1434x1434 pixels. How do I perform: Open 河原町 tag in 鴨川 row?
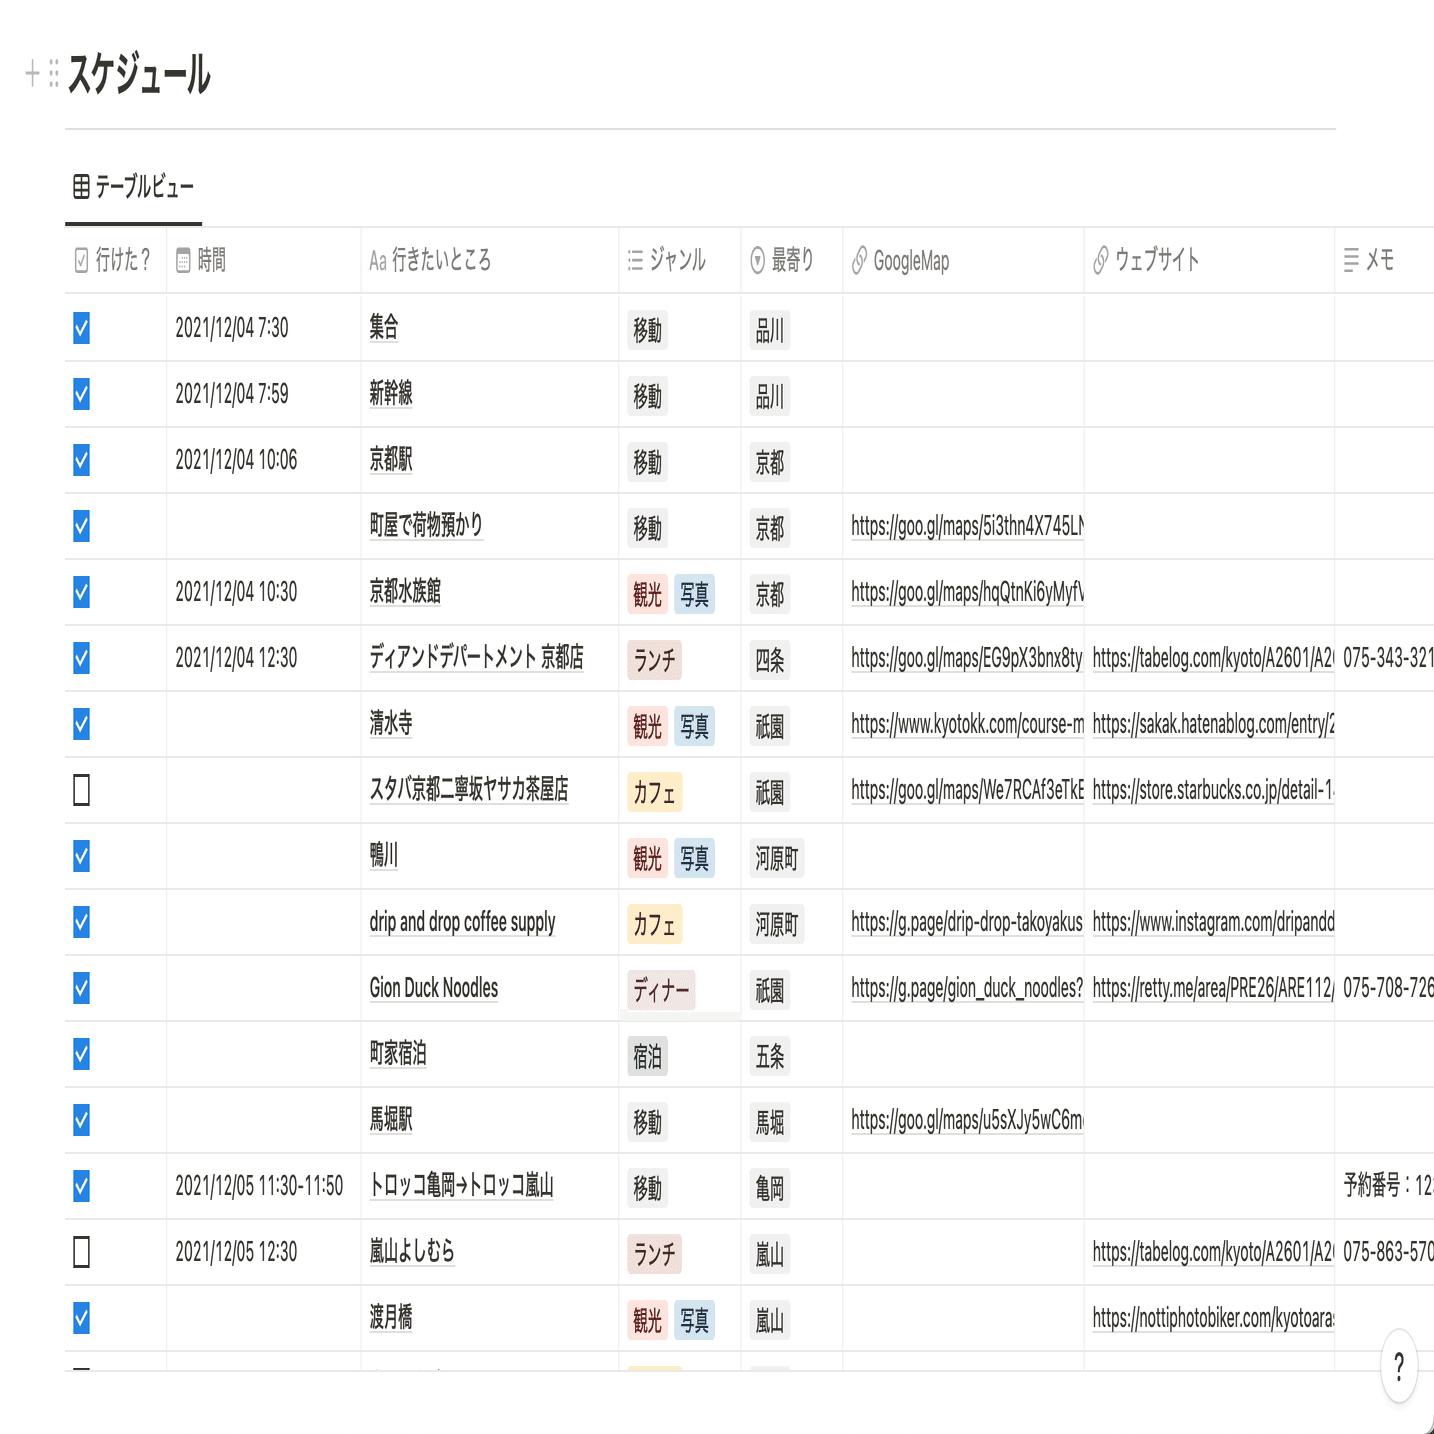[x=777, y=858]
